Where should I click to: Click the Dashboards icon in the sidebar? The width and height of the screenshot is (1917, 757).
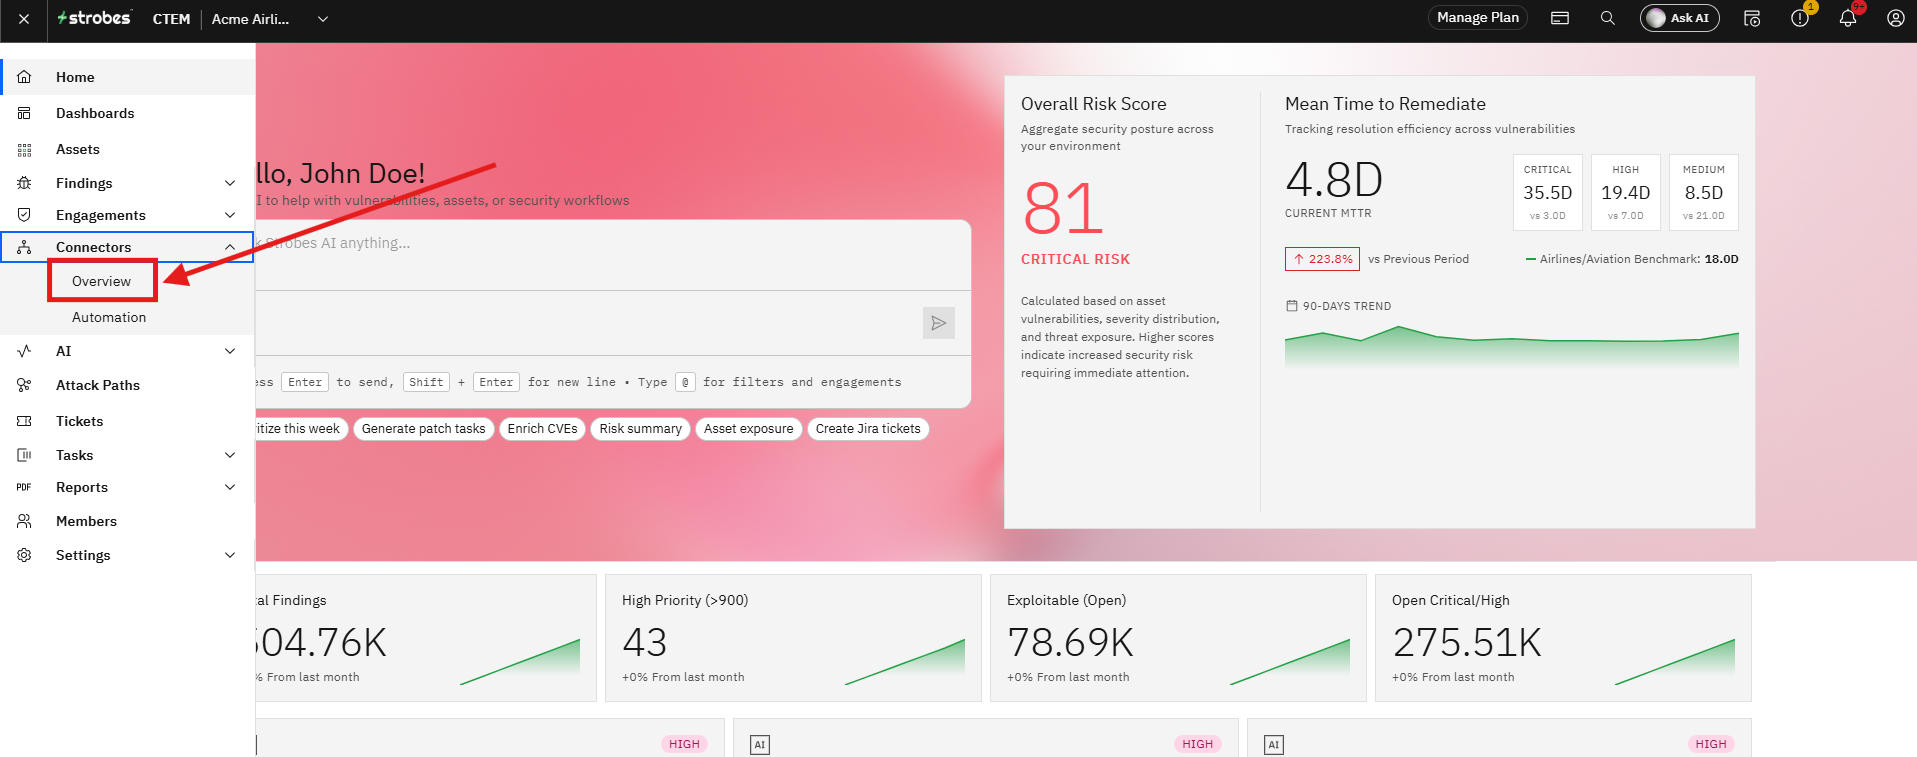(24, 113)
